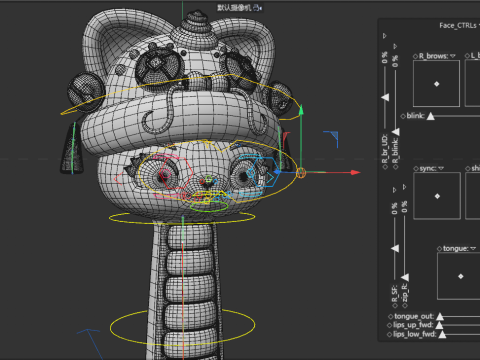The image size is (480, 360).
Task: Click the default camera icon in viewport header
Action: pyautogui.click(x=257, y=7)
